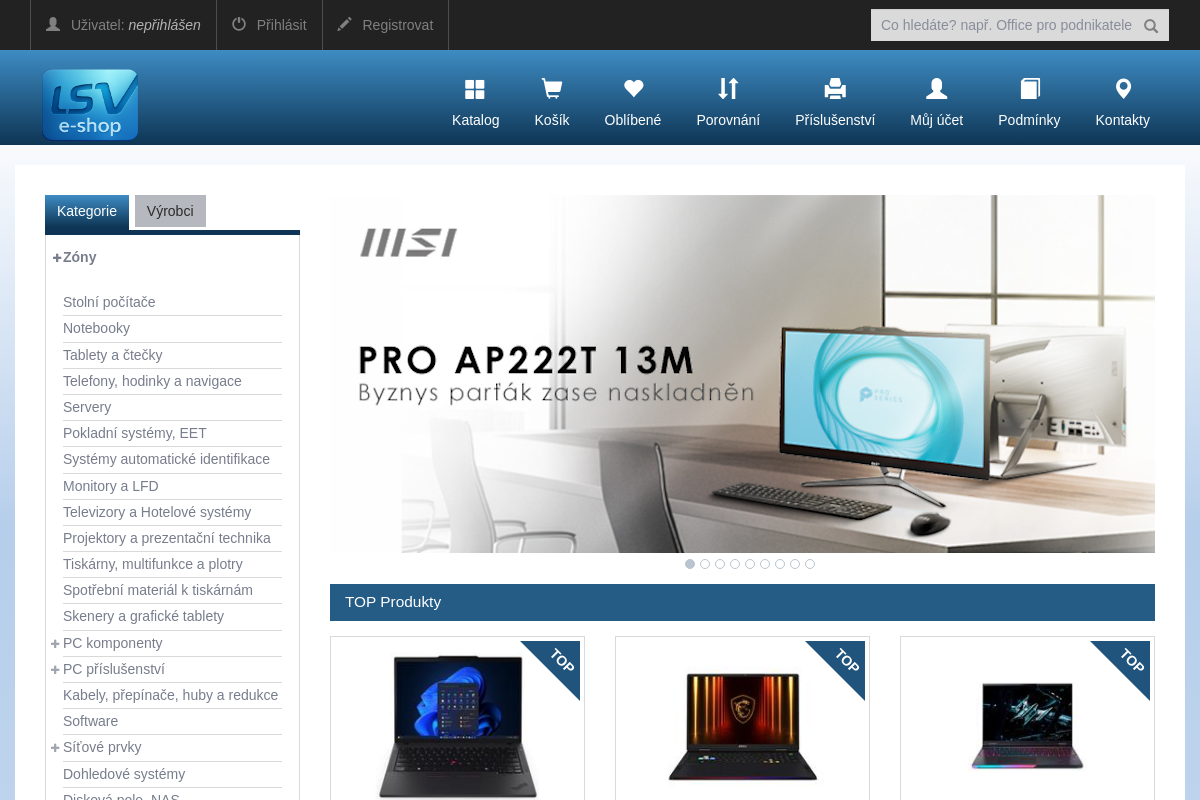Screen dimensions: 1200x800
Task: Select the sixth banner slide dot
Action: click(x=765, y=564)
